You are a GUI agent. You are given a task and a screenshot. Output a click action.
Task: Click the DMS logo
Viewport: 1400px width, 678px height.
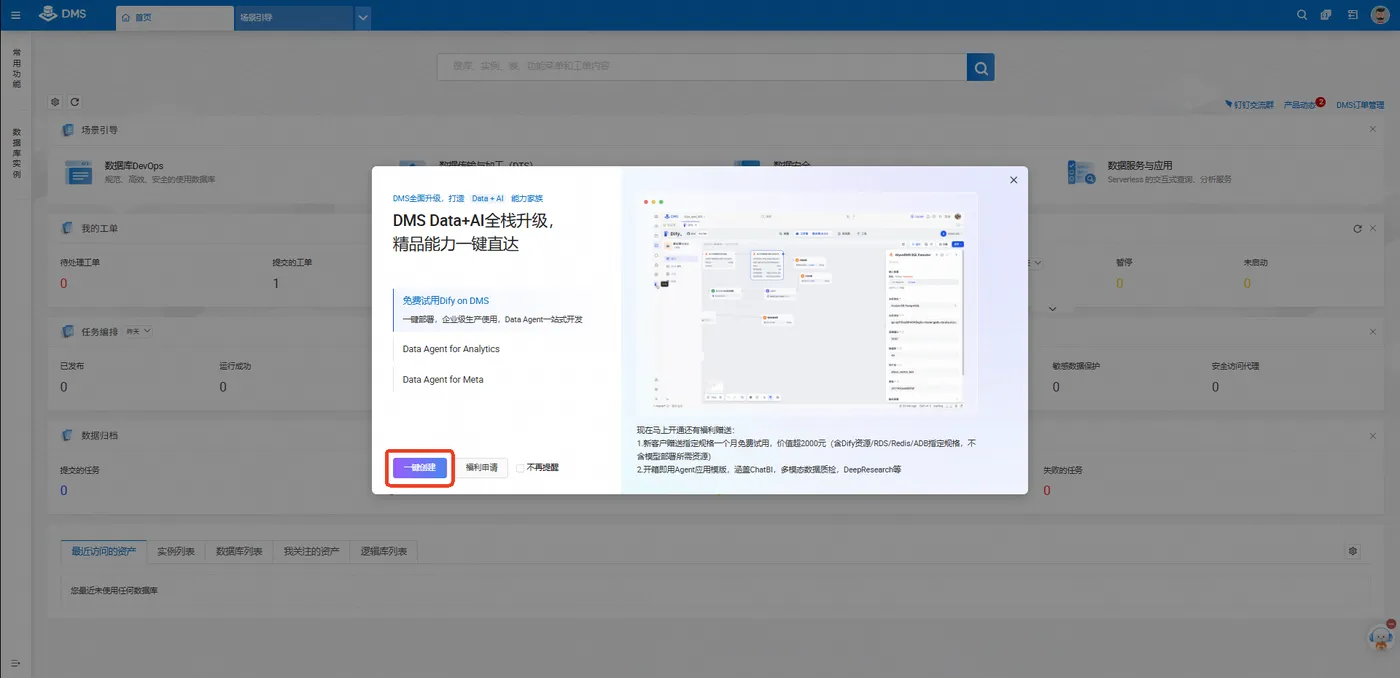pos(64,15)
